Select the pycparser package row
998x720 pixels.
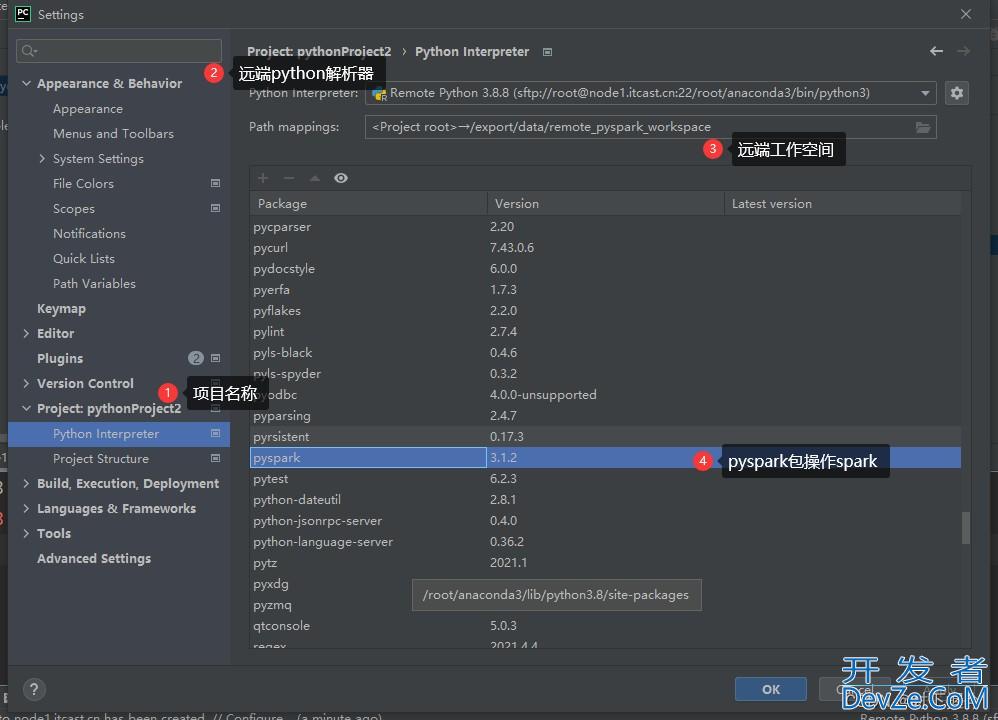(x=605, y=227)
